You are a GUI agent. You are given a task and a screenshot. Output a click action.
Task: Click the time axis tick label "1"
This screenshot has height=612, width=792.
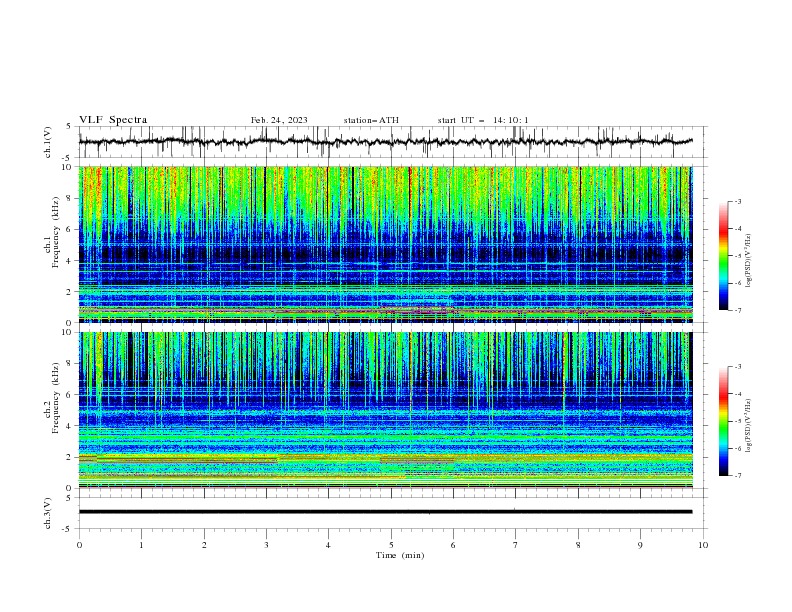(141, 545)
